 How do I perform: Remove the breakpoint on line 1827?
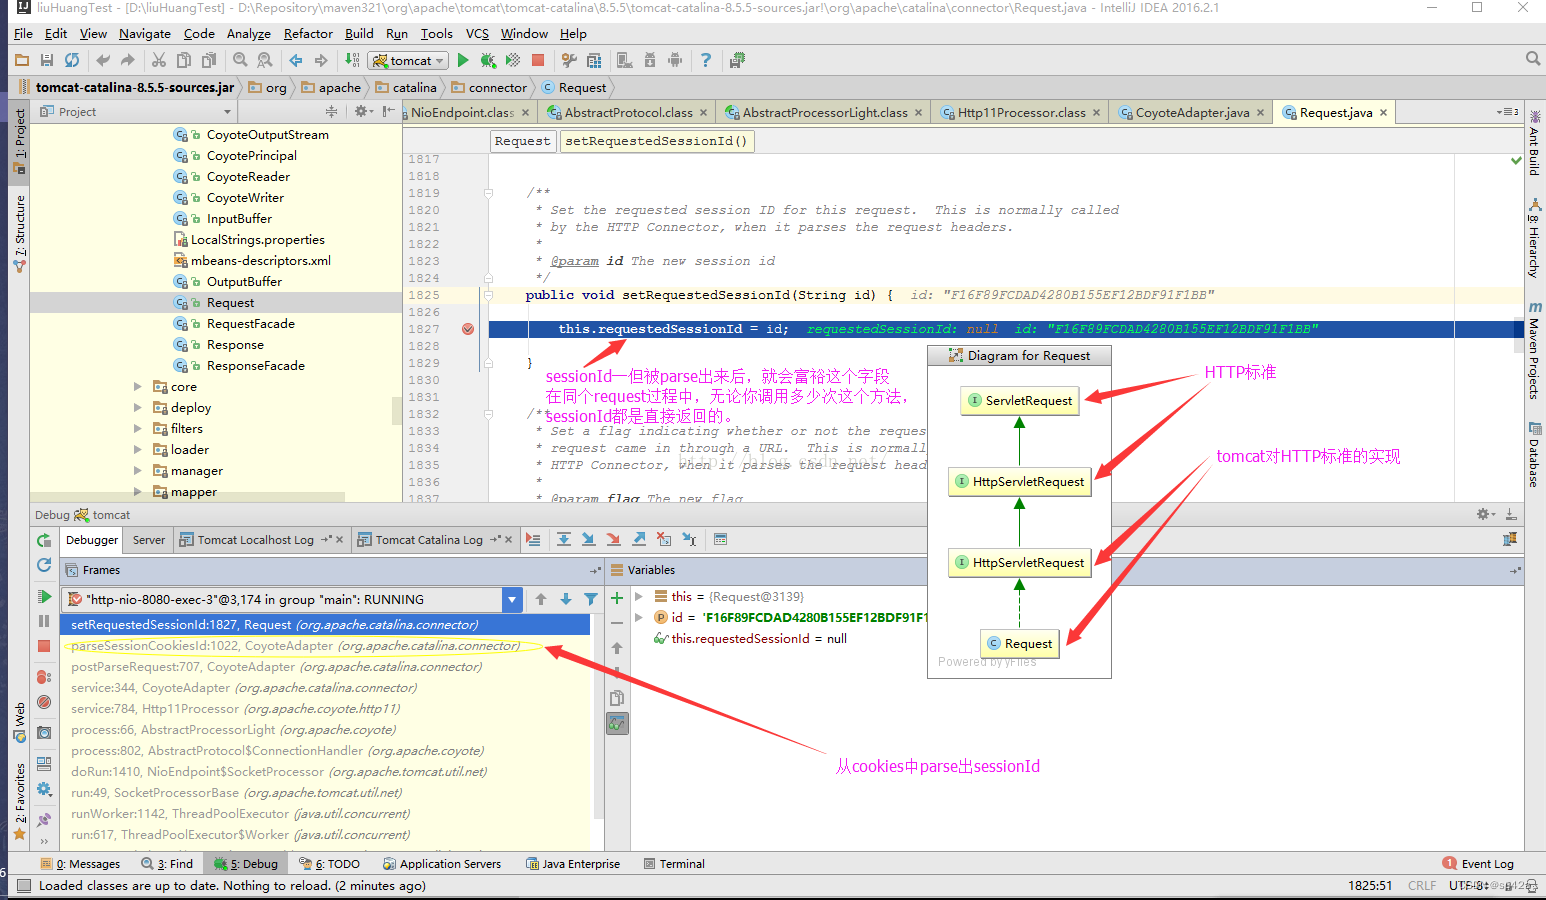468,329
